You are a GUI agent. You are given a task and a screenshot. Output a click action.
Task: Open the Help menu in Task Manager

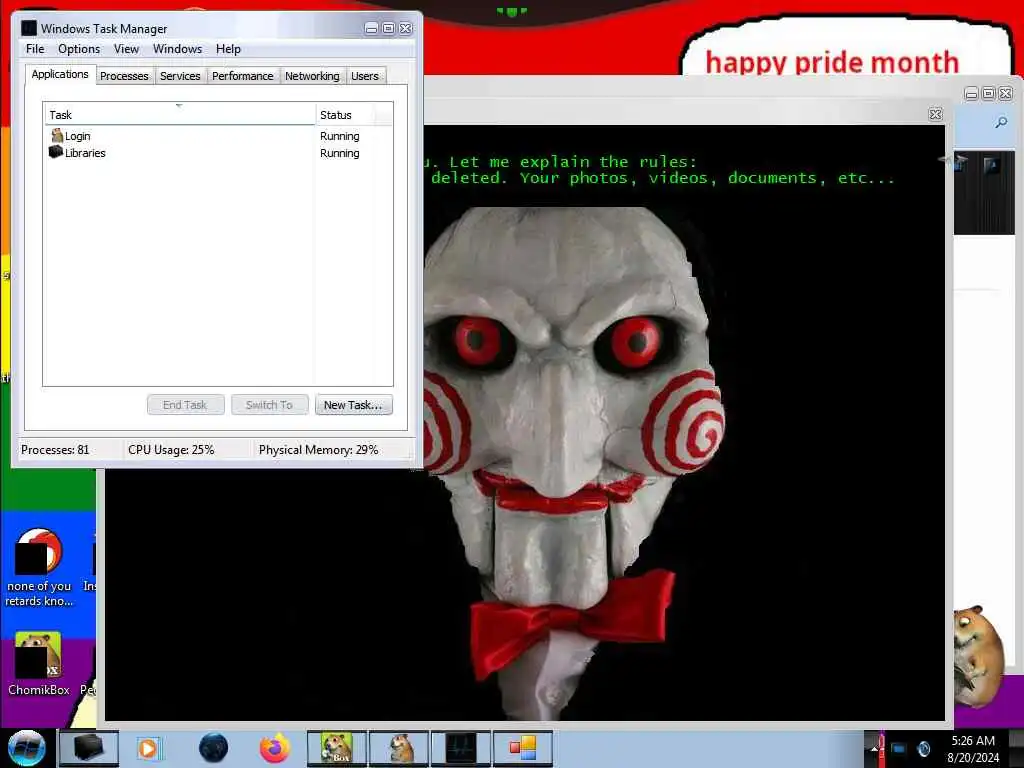click(228, 49)
